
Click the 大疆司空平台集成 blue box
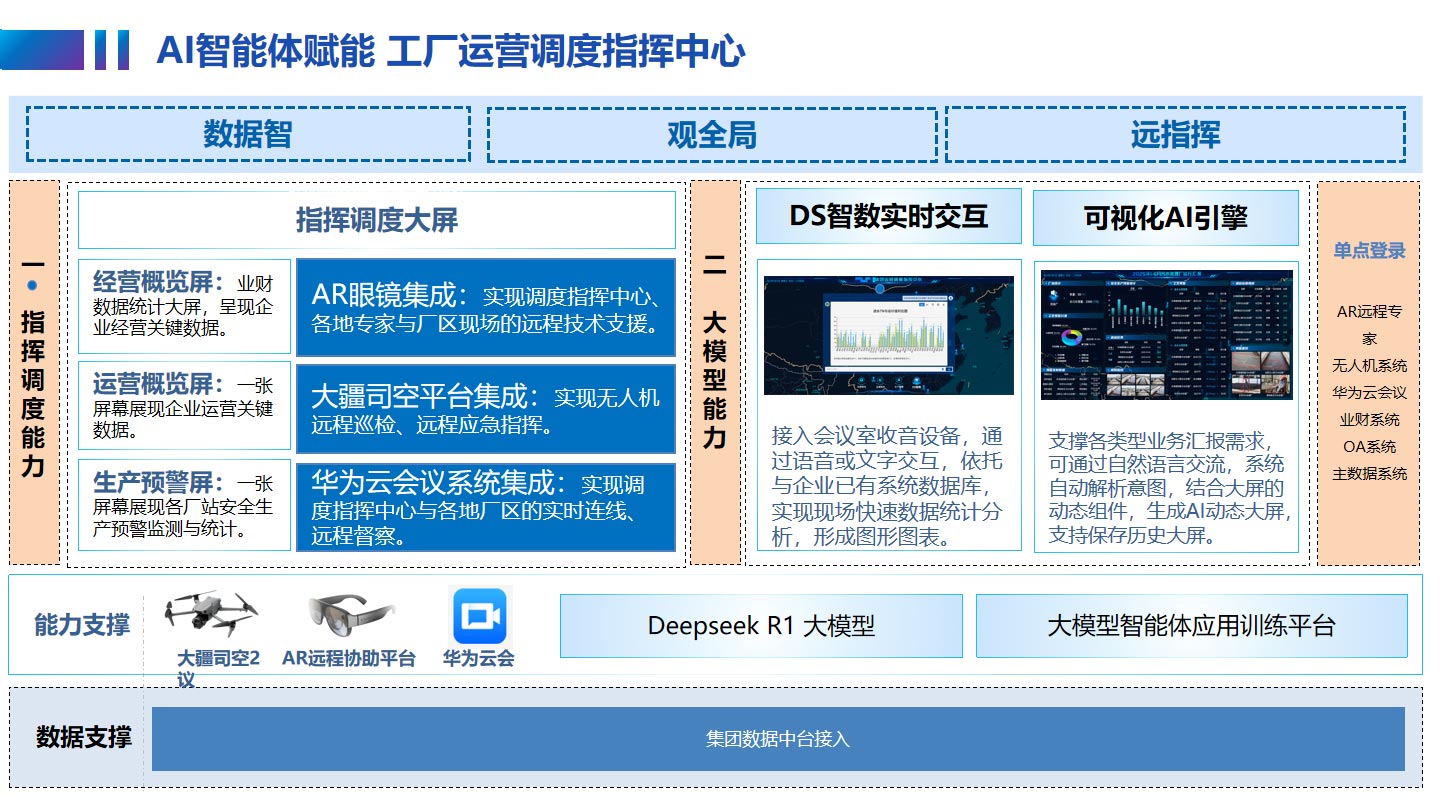click(486, 409)
